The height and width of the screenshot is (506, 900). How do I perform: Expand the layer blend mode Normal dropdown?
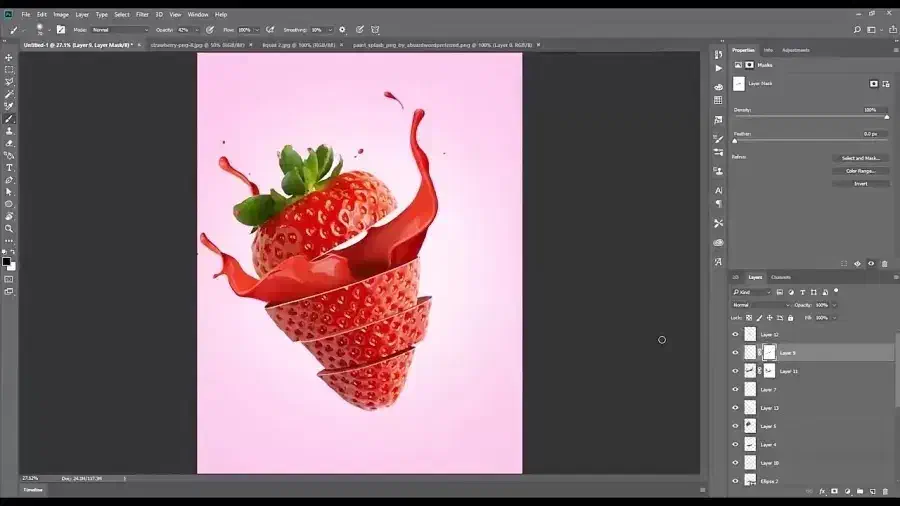tap(760, 305)
